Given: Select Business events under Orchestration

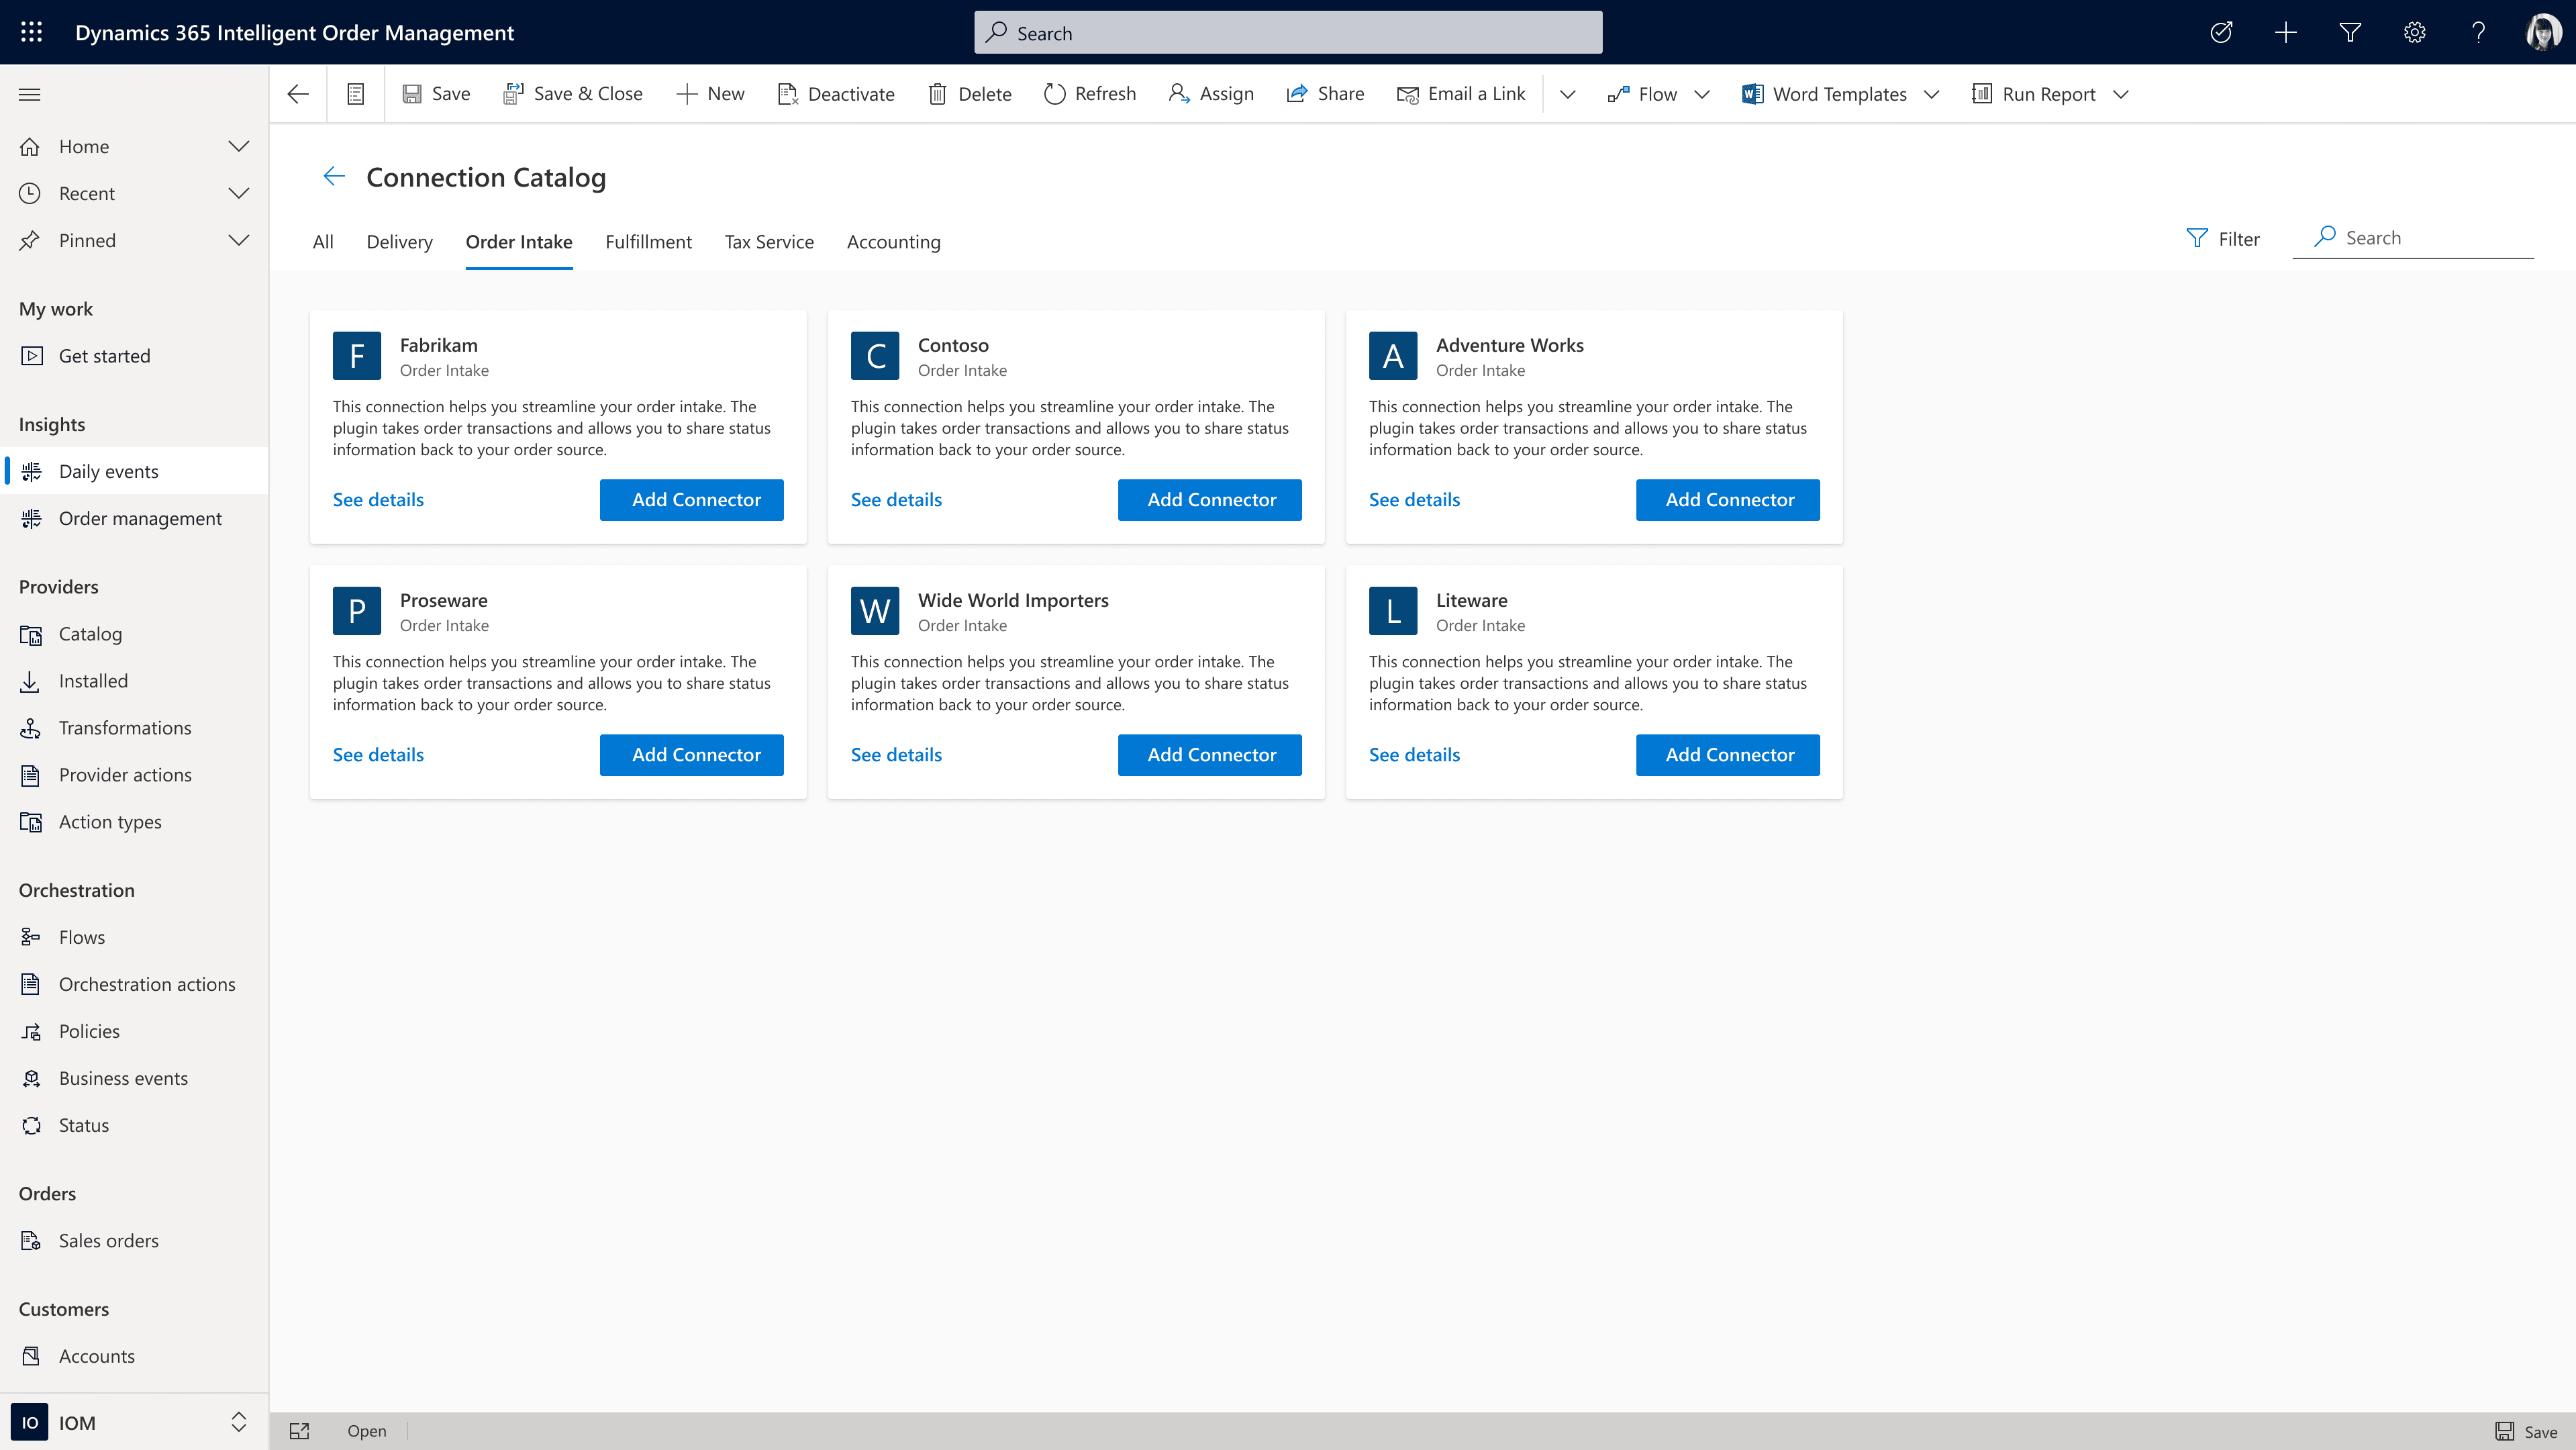Looking at the screenshot, I should pos(122,1078).
